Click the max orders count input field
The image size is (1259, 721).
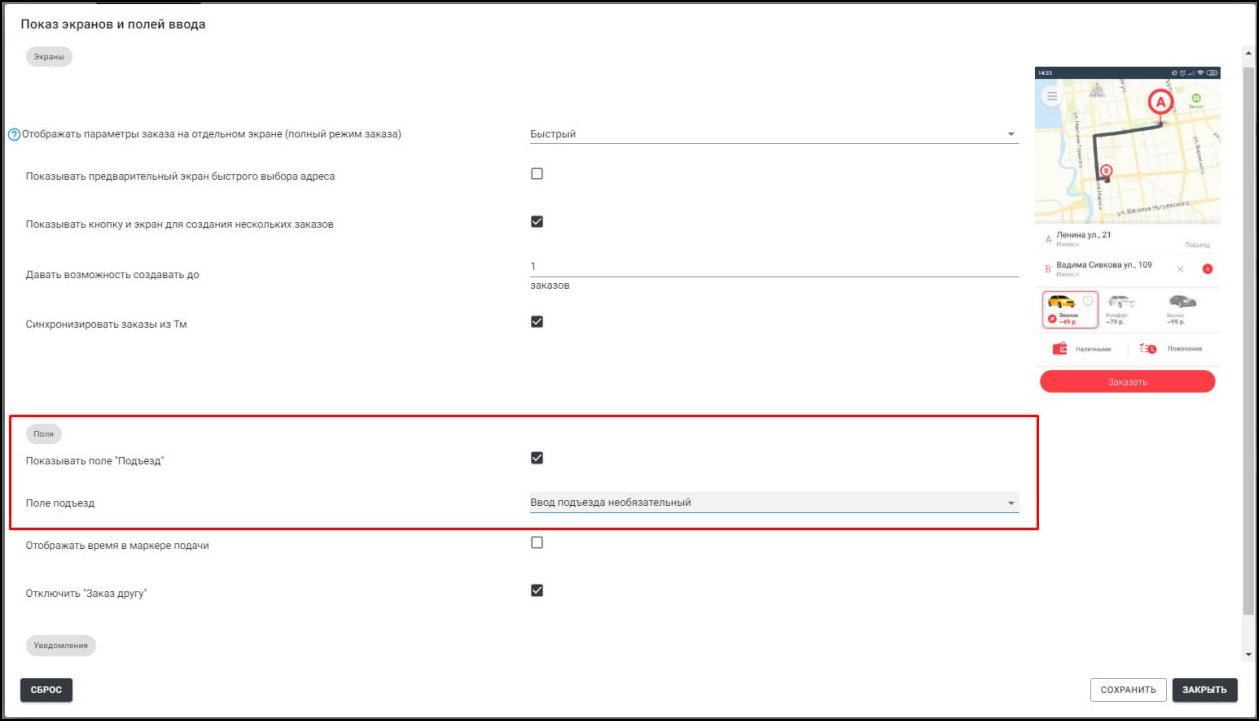[773, 266]
